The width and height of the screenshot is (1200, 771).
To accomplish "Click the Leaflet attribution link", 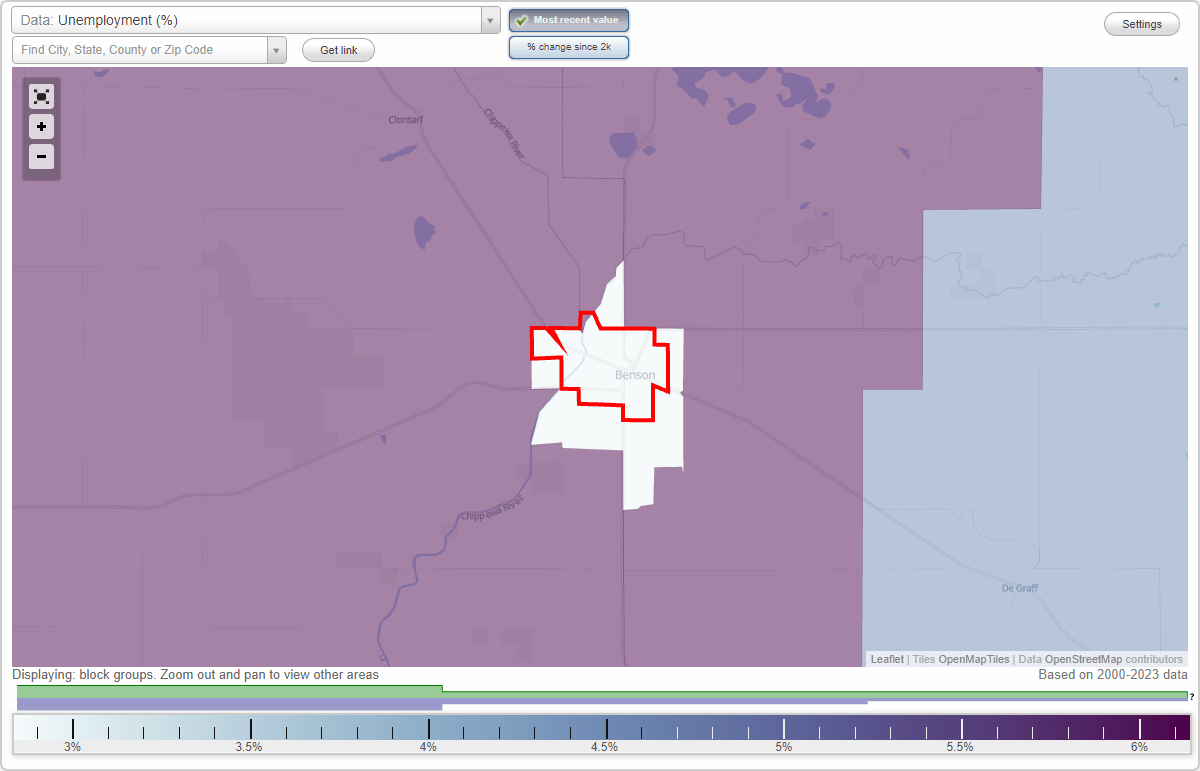I will tap(886, 659).
